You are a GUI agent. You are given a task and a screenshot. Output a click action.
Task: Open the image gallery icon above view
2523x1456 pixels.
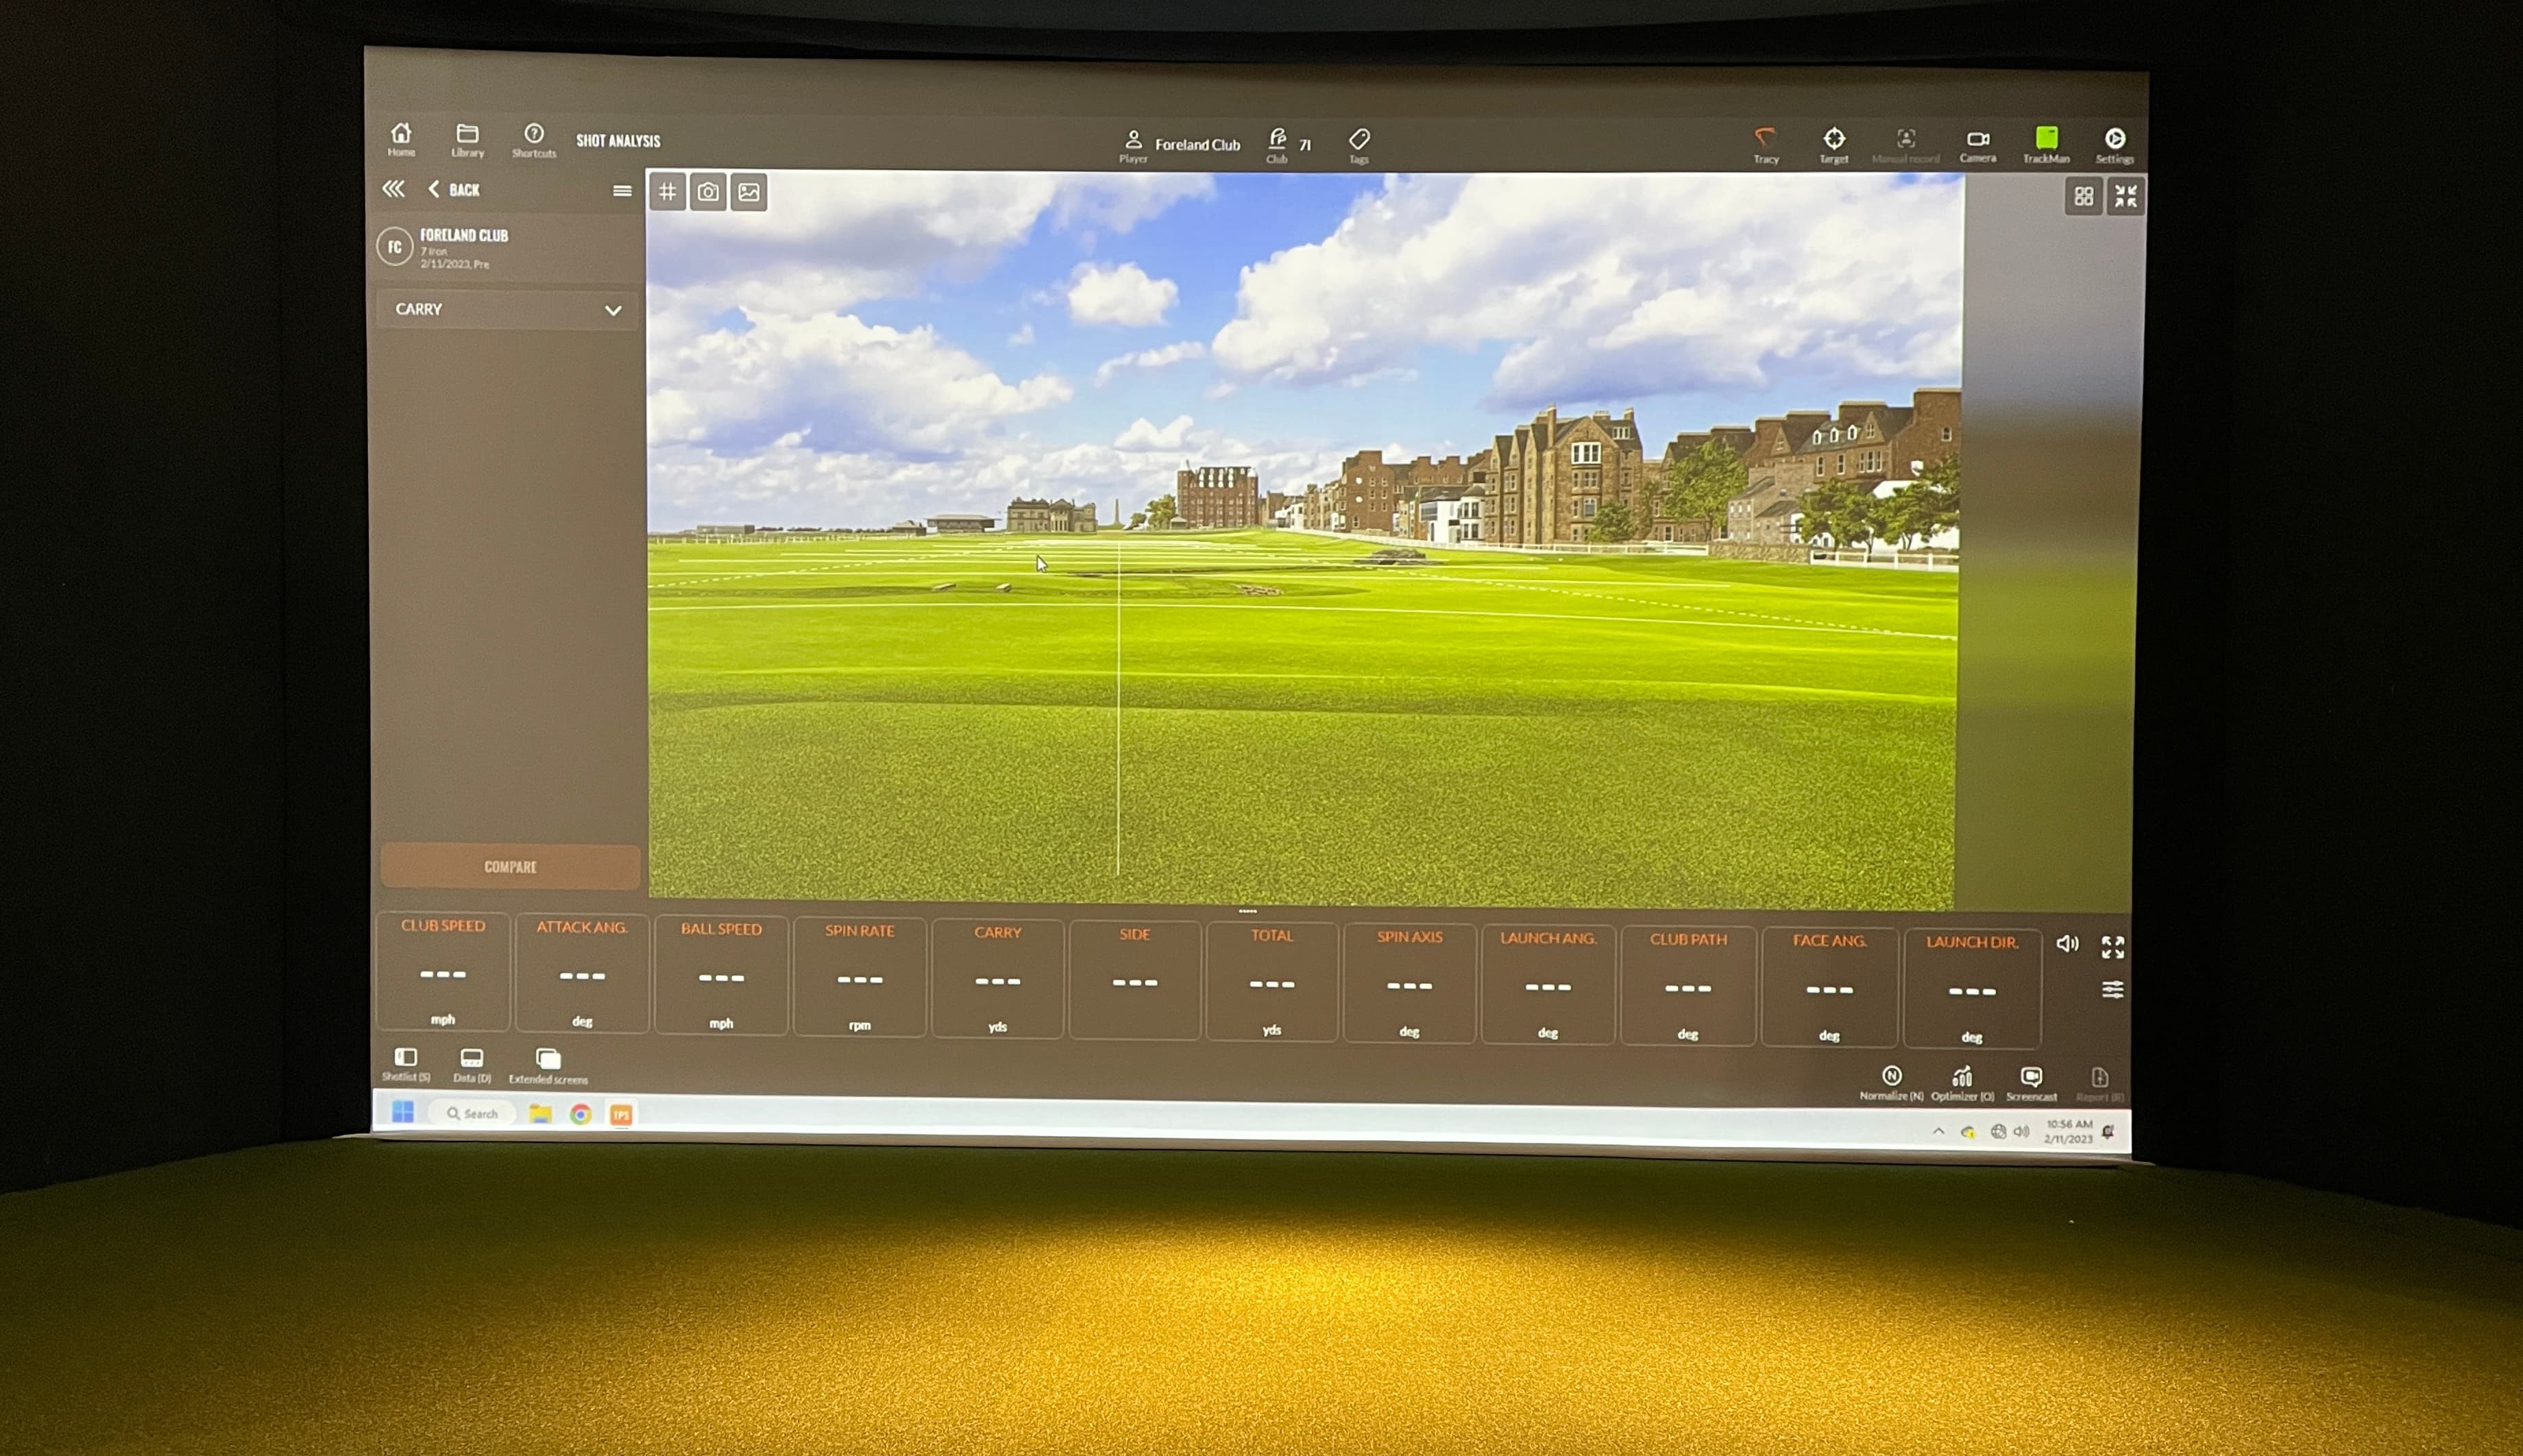pos(749,192)
